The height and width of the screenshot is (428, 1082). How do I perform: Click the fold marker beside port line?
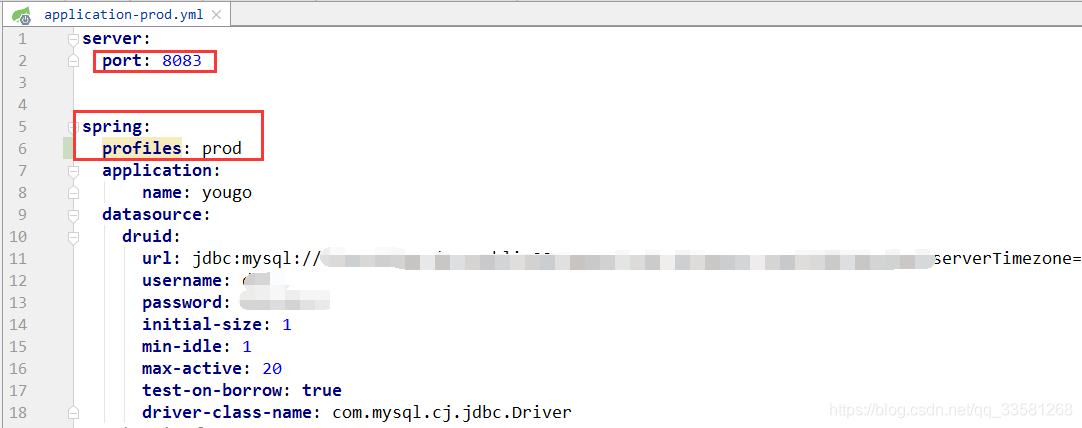73,61
